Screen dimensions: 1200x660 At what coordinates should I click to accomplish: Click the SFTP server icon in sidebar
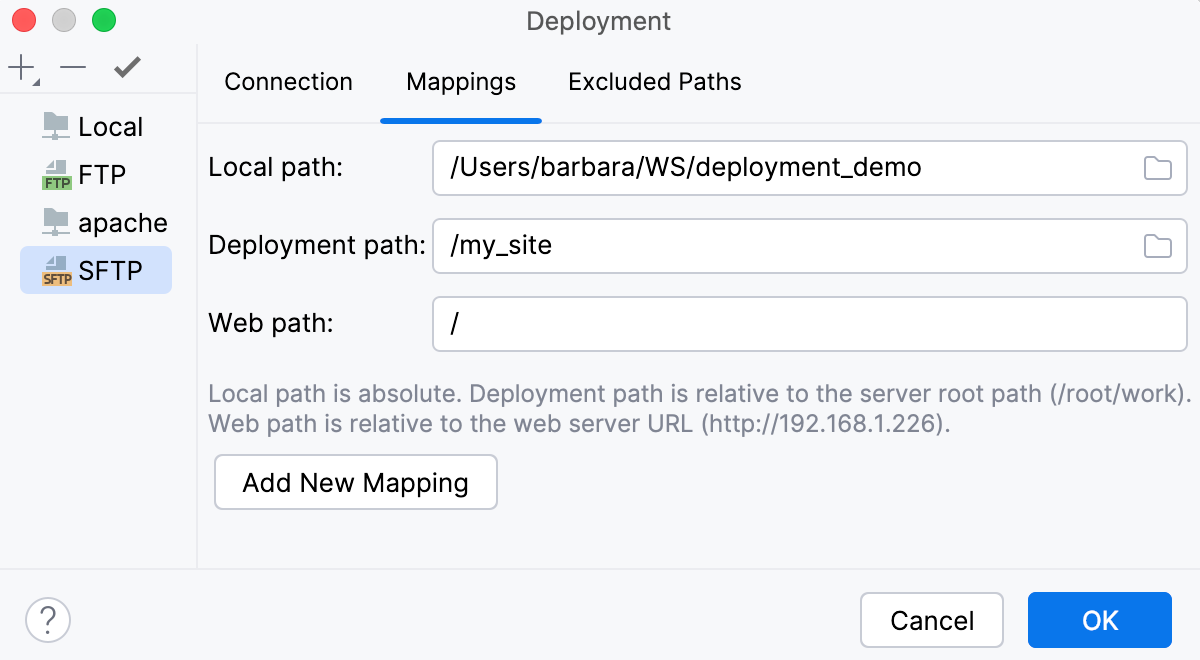pyautogui.click(x=57, y=269)
